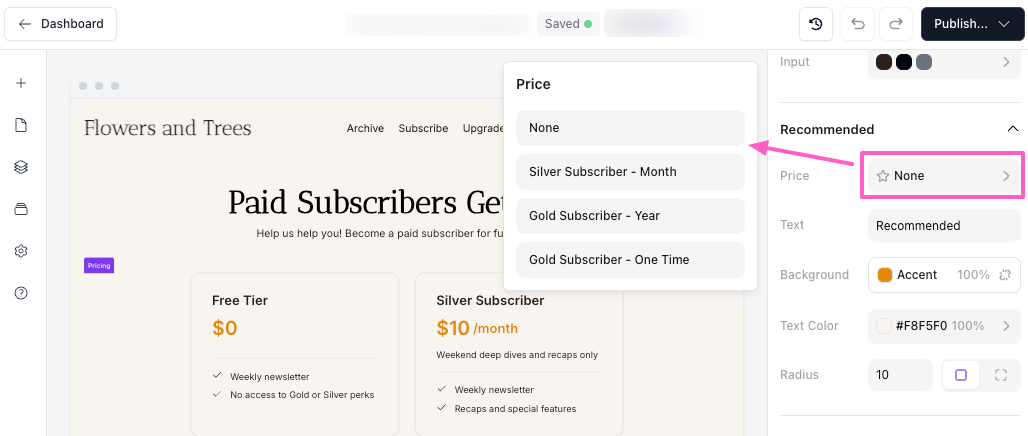Image resolution: width=1028 pixels, height=436 pixels.
Task: Open the pages document sidebar icon
Action: (x=21, y=125)
